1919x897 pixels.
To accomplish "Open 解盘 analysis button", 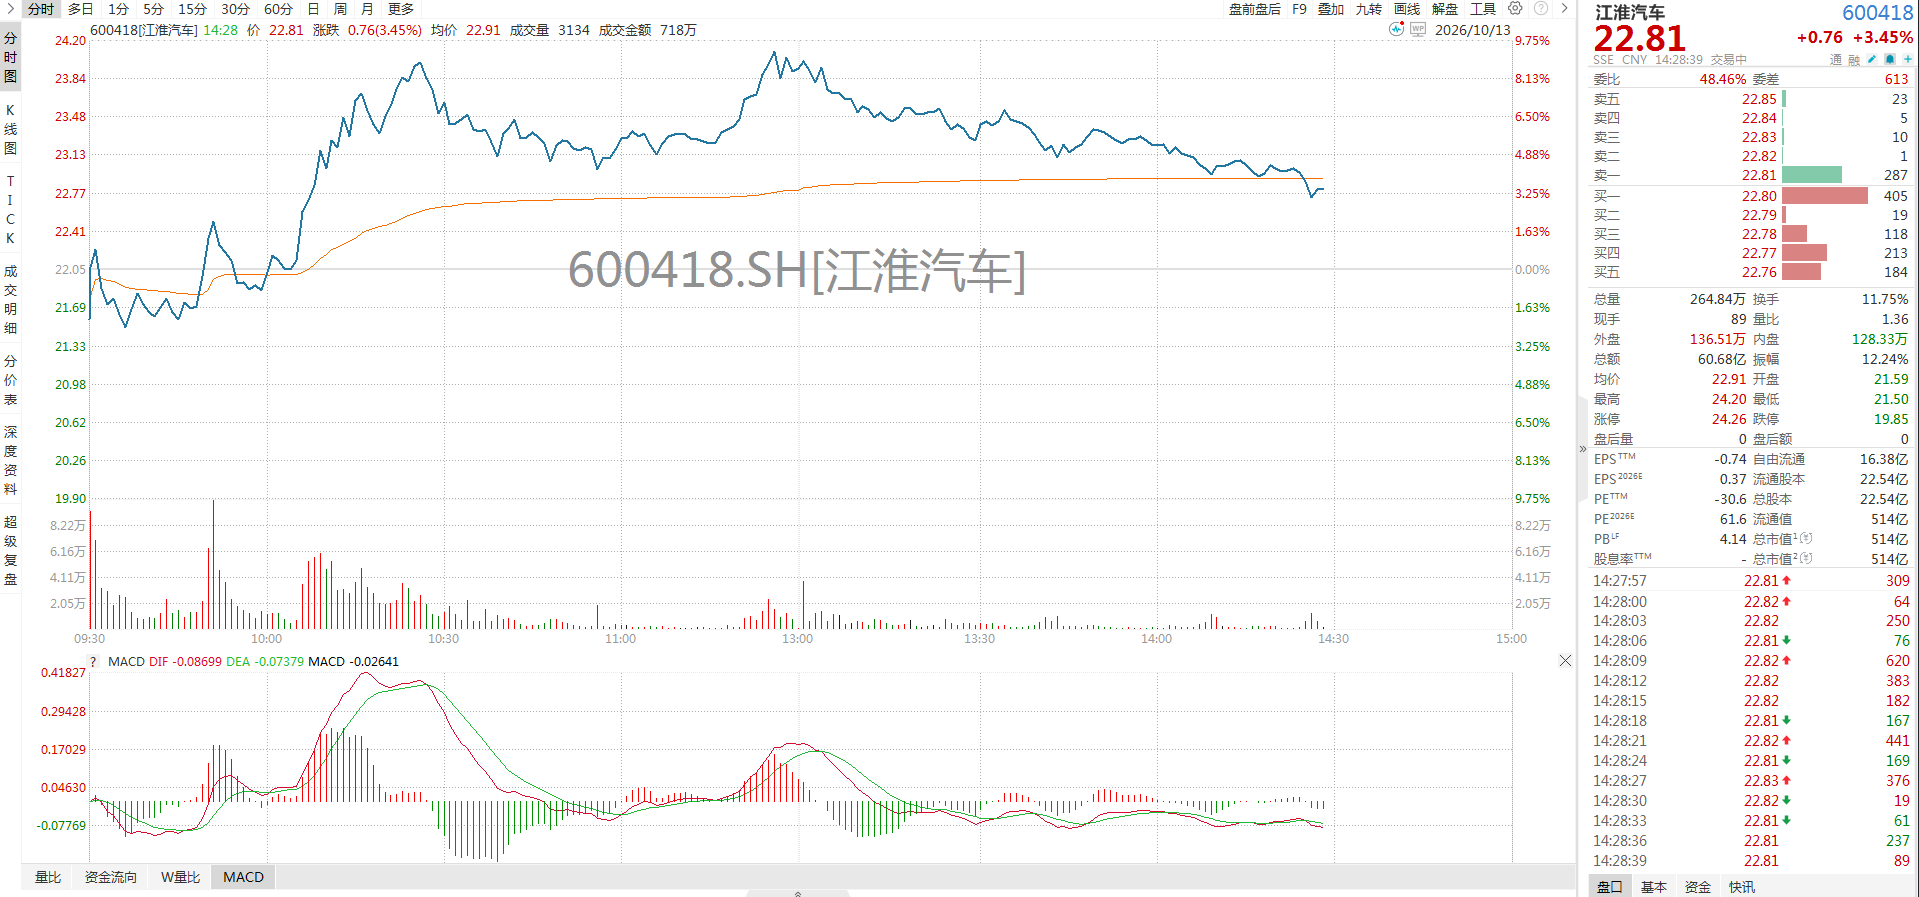I will [1445, 9].
